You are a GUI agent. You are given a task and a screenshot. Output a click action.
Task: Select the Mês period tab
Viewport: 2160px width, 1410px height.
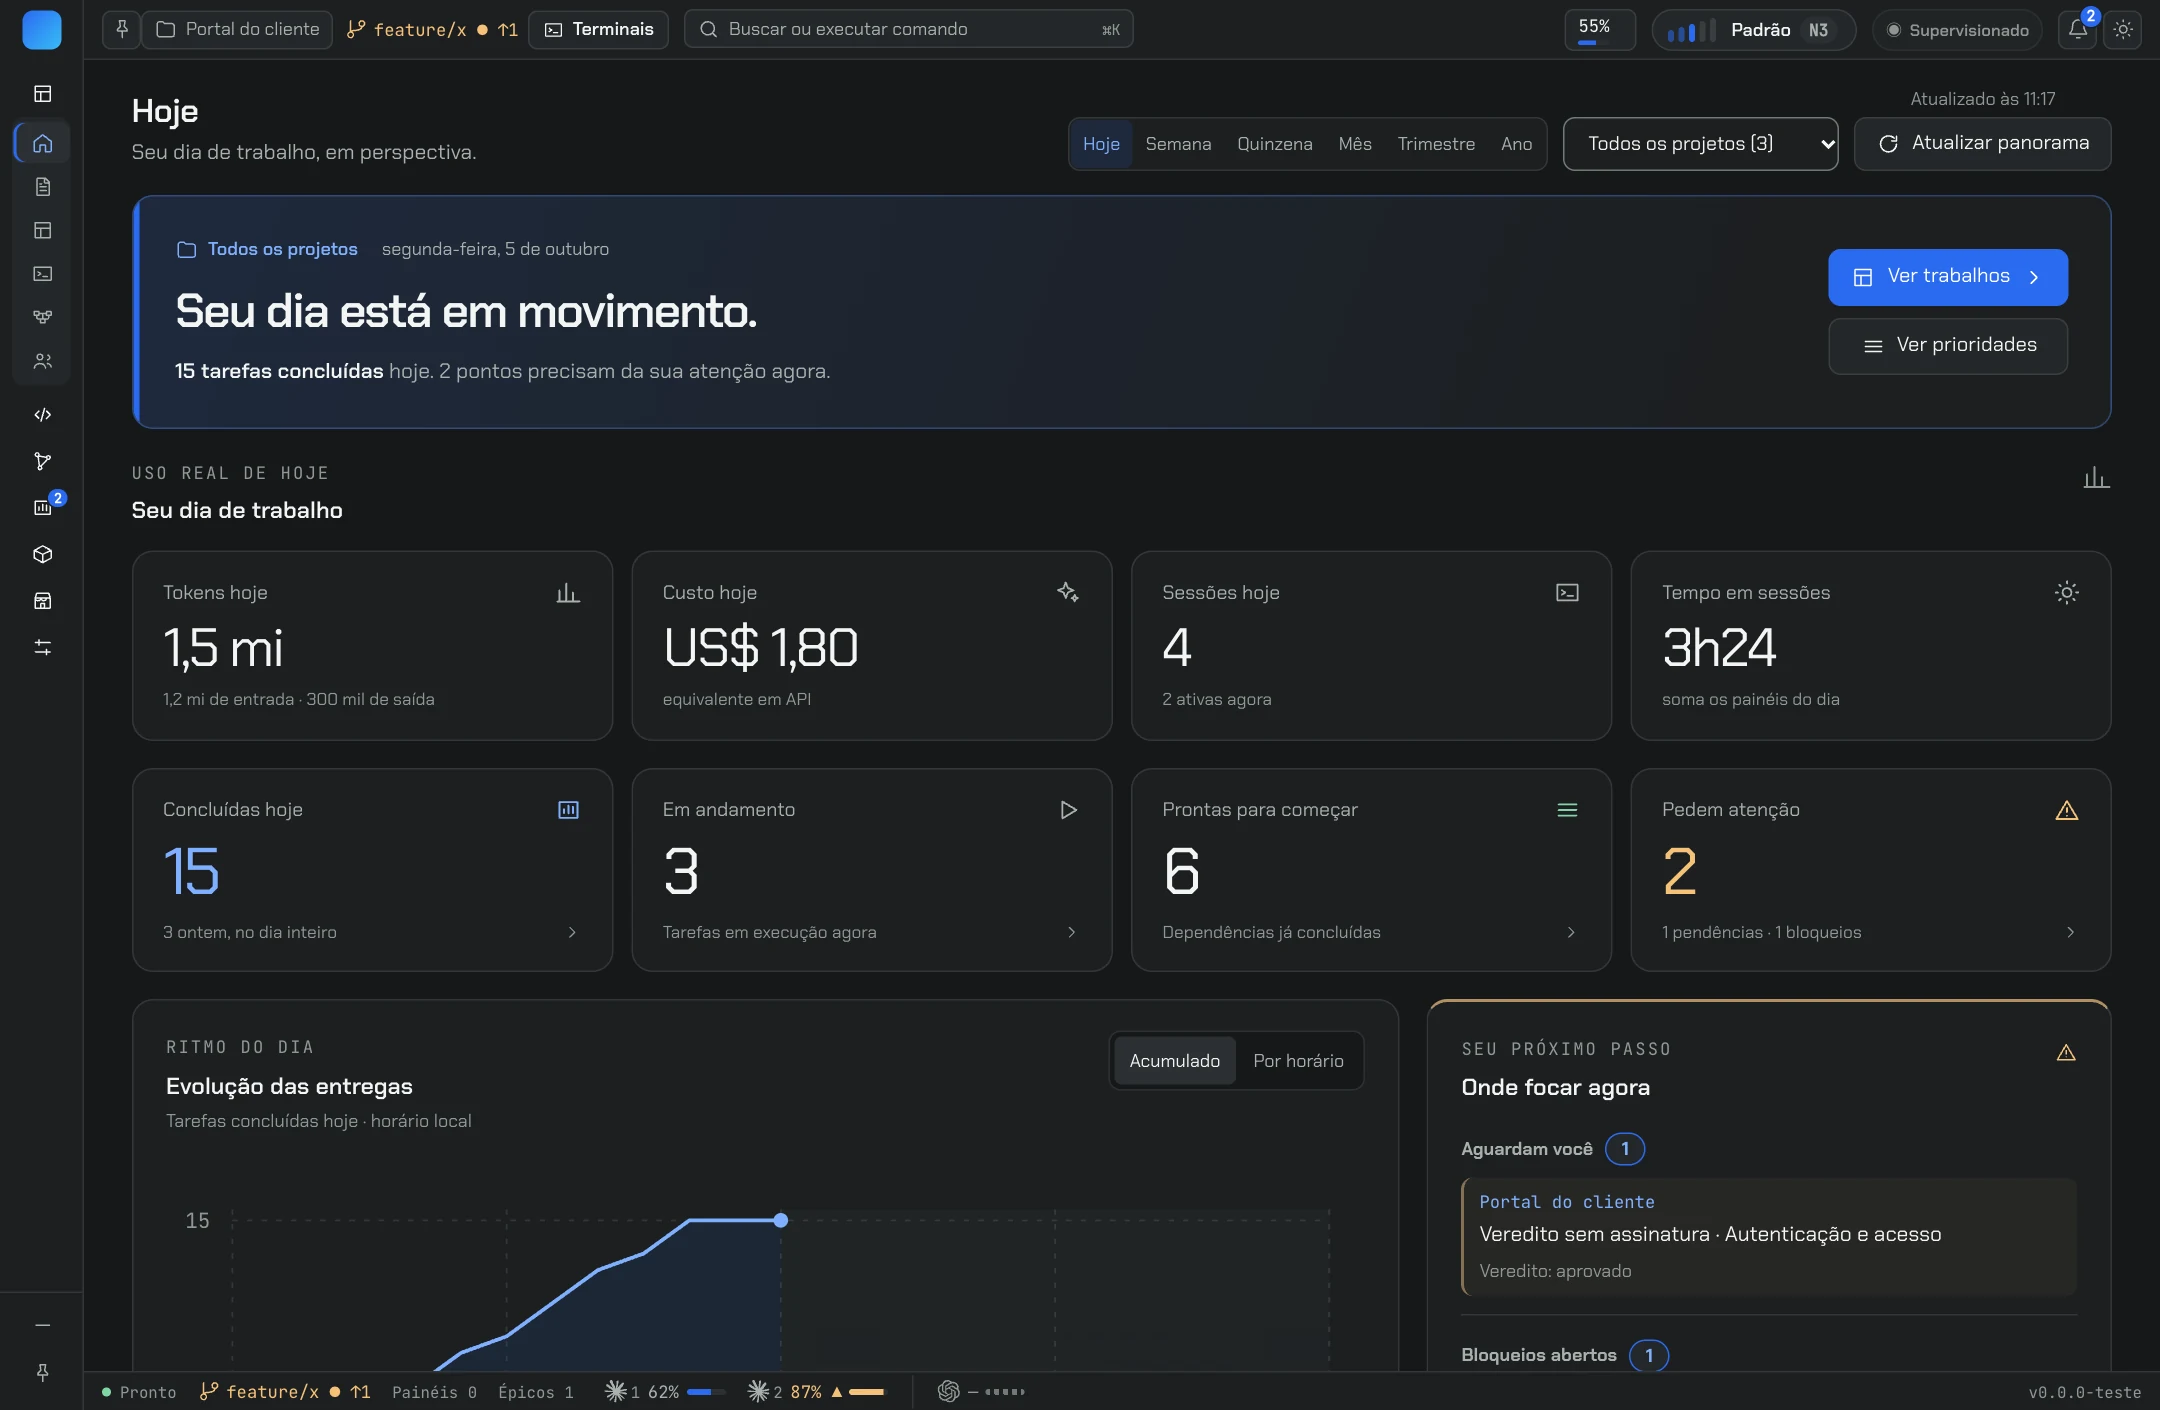pyautogui.click(x=1354, y=144)
